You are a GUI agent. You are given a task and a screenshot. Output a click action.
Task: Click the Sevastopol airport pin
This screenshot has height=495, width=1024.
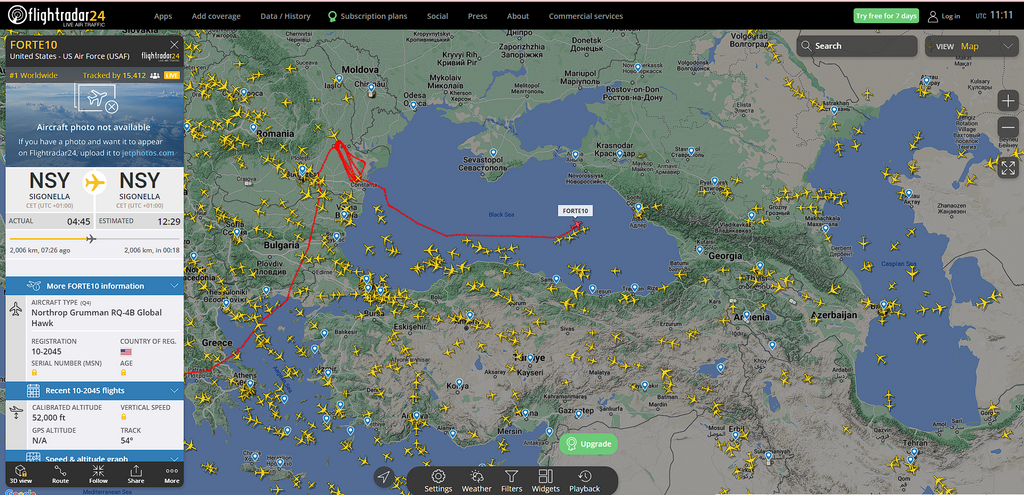point(493,153)
